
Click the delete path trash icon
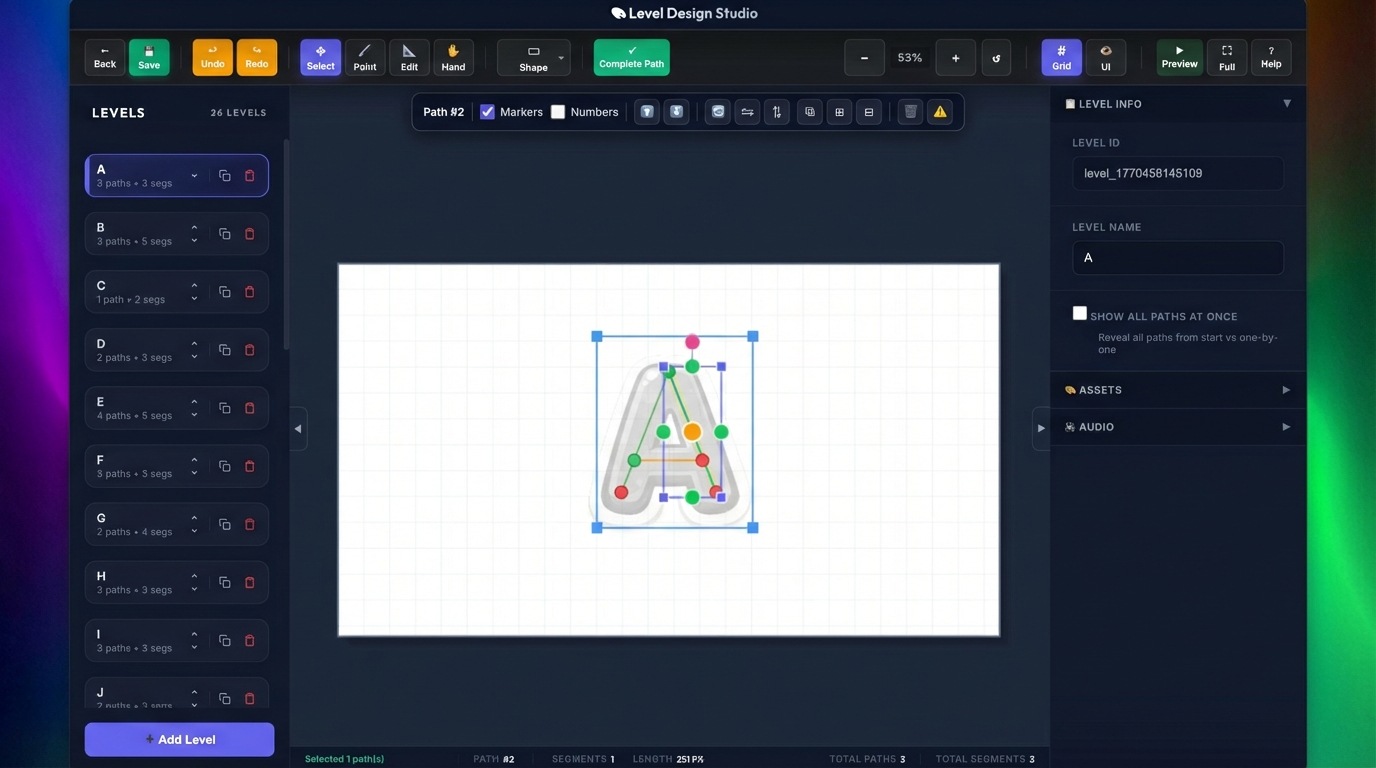click(x=909, y=111)
